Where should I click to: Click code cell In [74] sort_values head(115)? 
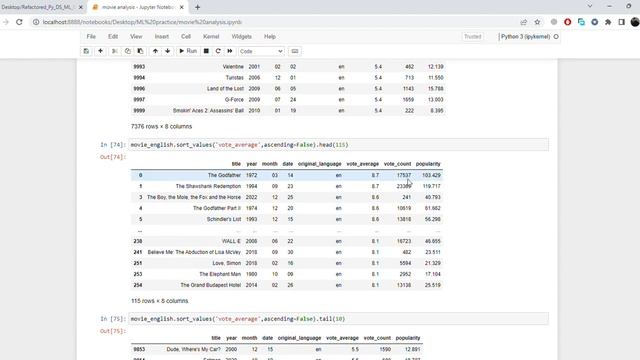(x=338, y=145)
